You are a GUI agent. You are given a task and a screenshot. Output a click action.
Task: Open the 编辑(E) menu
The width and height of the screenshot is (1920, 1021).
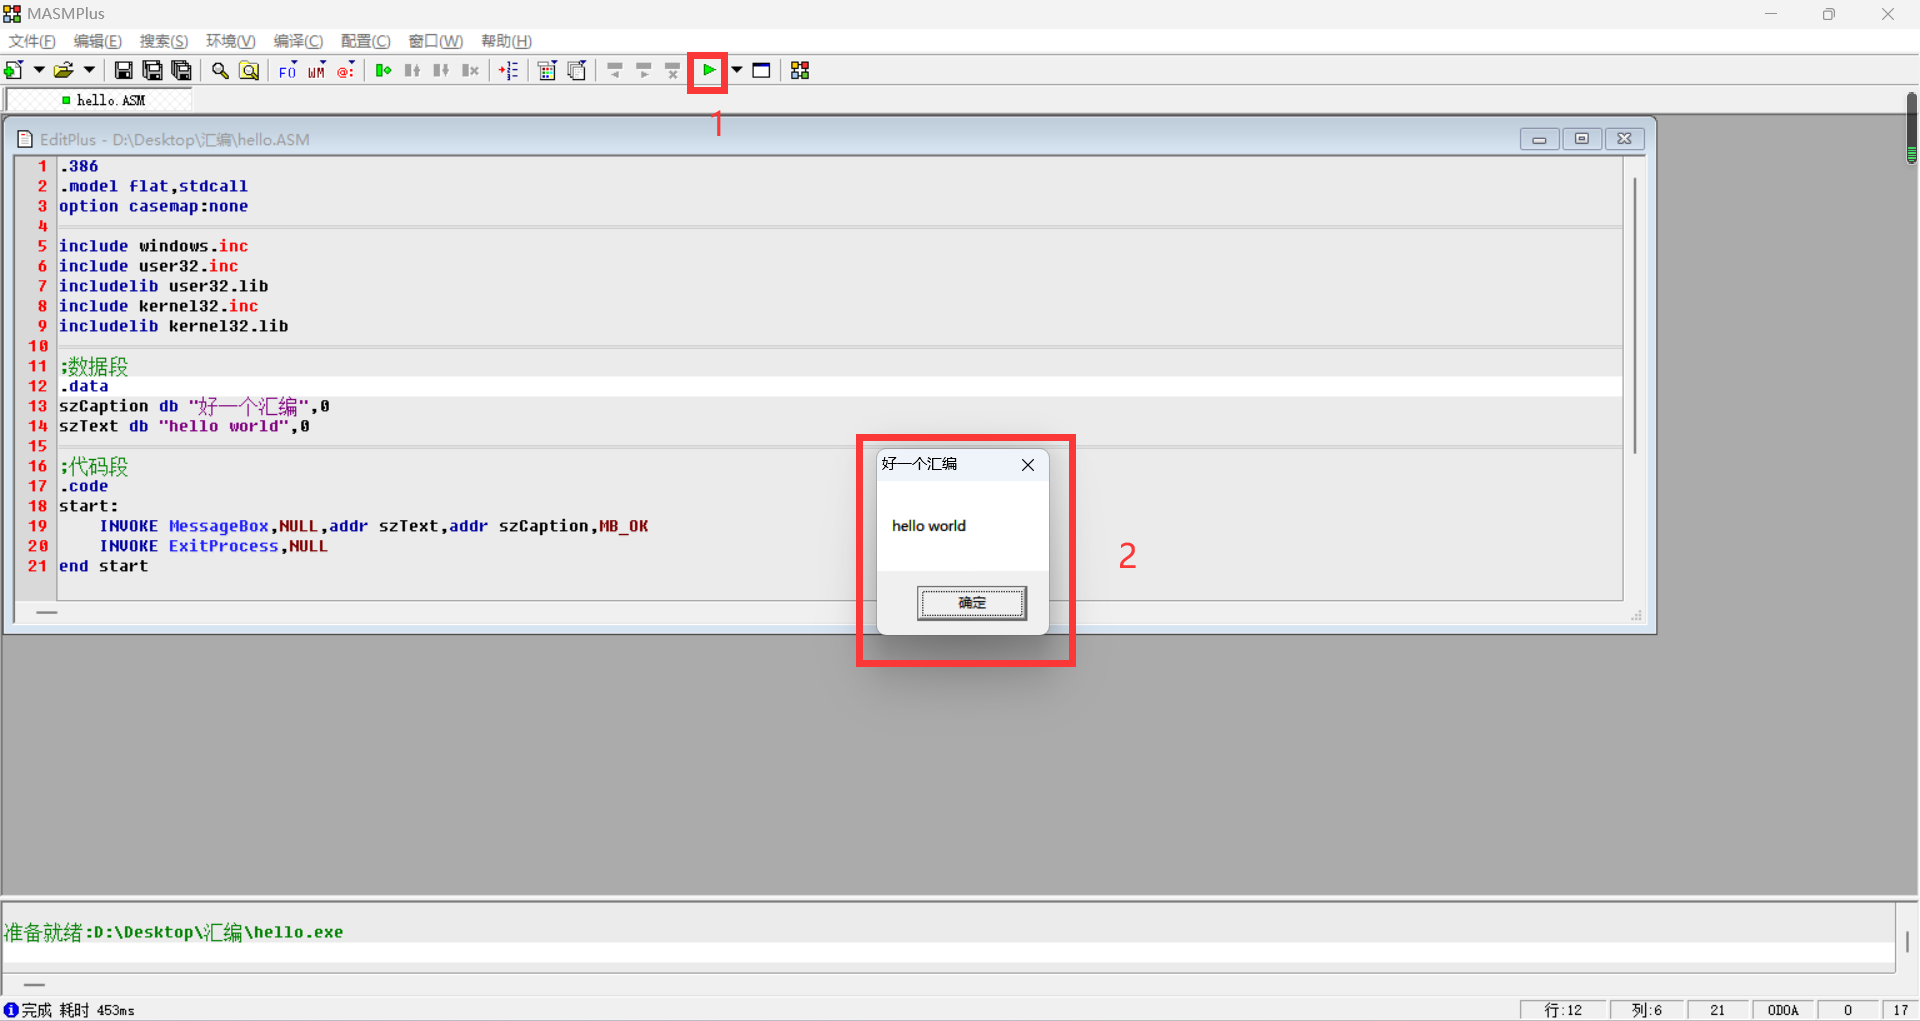click(98, 41)
